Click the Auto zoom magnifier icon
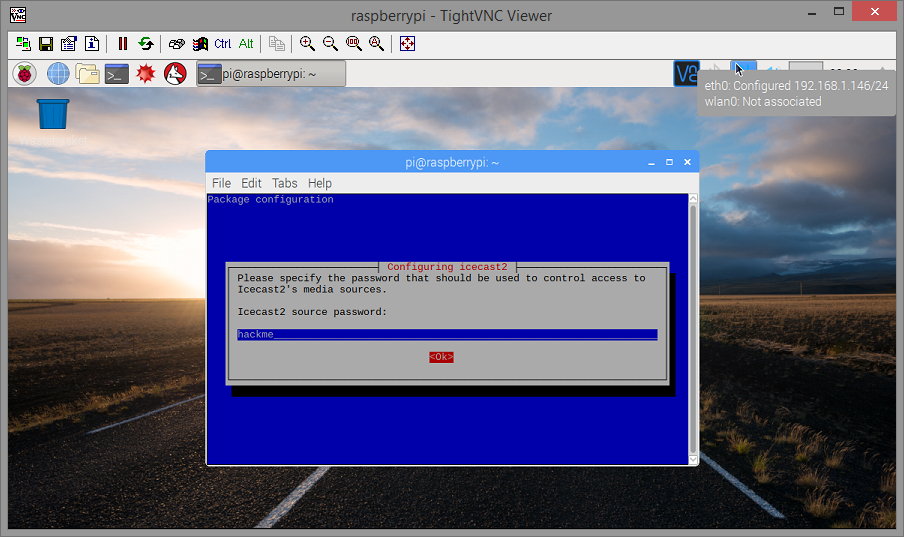904x537 pixels. (376, 44)
